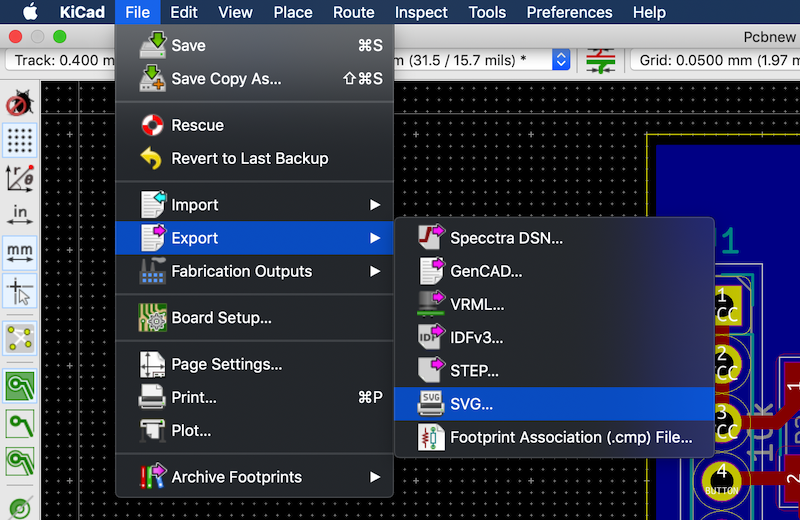Switch units to millimeters
The height and width of the screenshot is (520, 800).
(20, 253)
